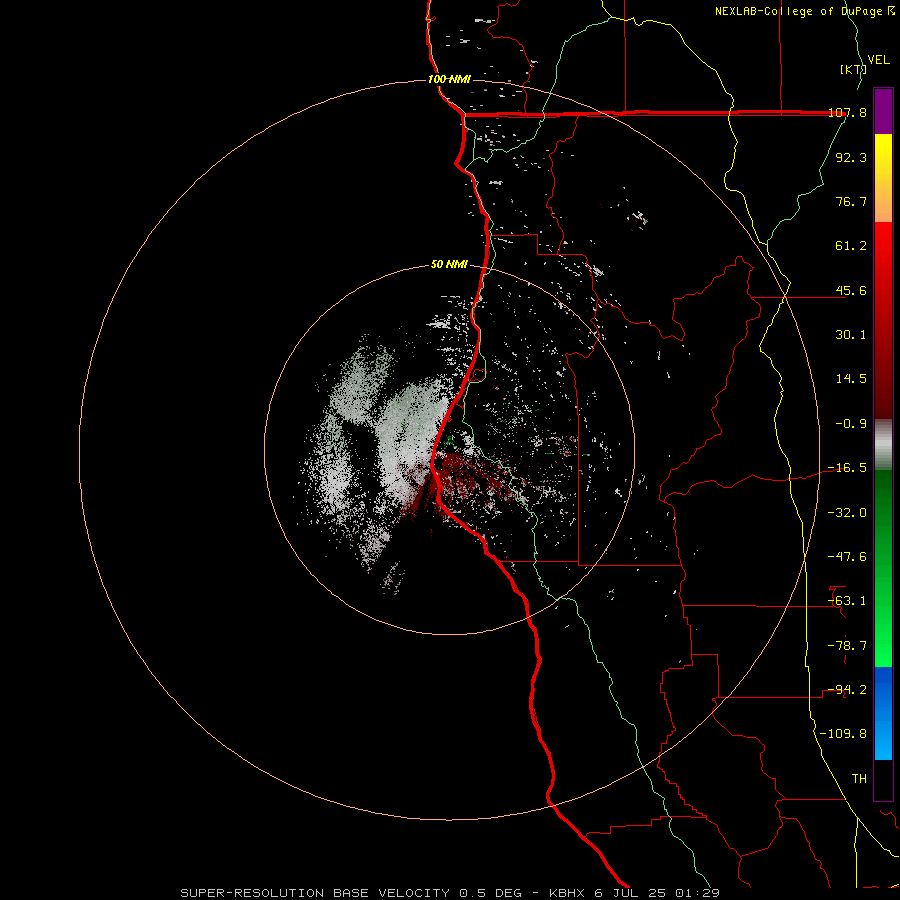The height and width of the screenshot is (900, 900).
Task: Click the 92.3 velocity scale value
Action: 851,157
